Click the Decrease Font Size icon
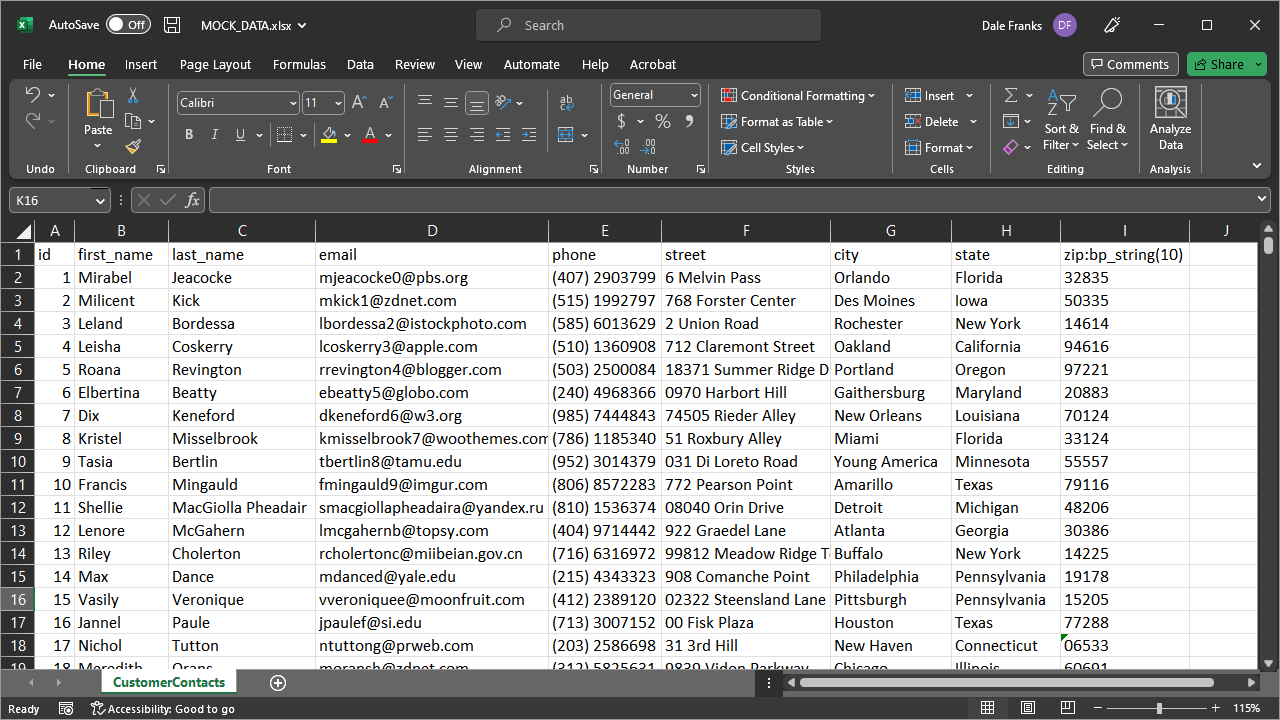Screen dimensions: 1280x720 click(385, 103)
